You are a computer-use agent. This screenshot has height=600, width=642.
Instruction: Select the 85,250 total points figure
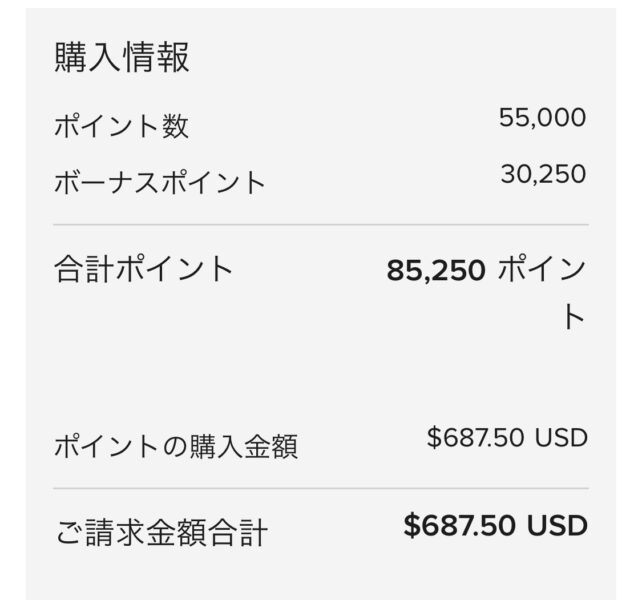click(436, 271)
